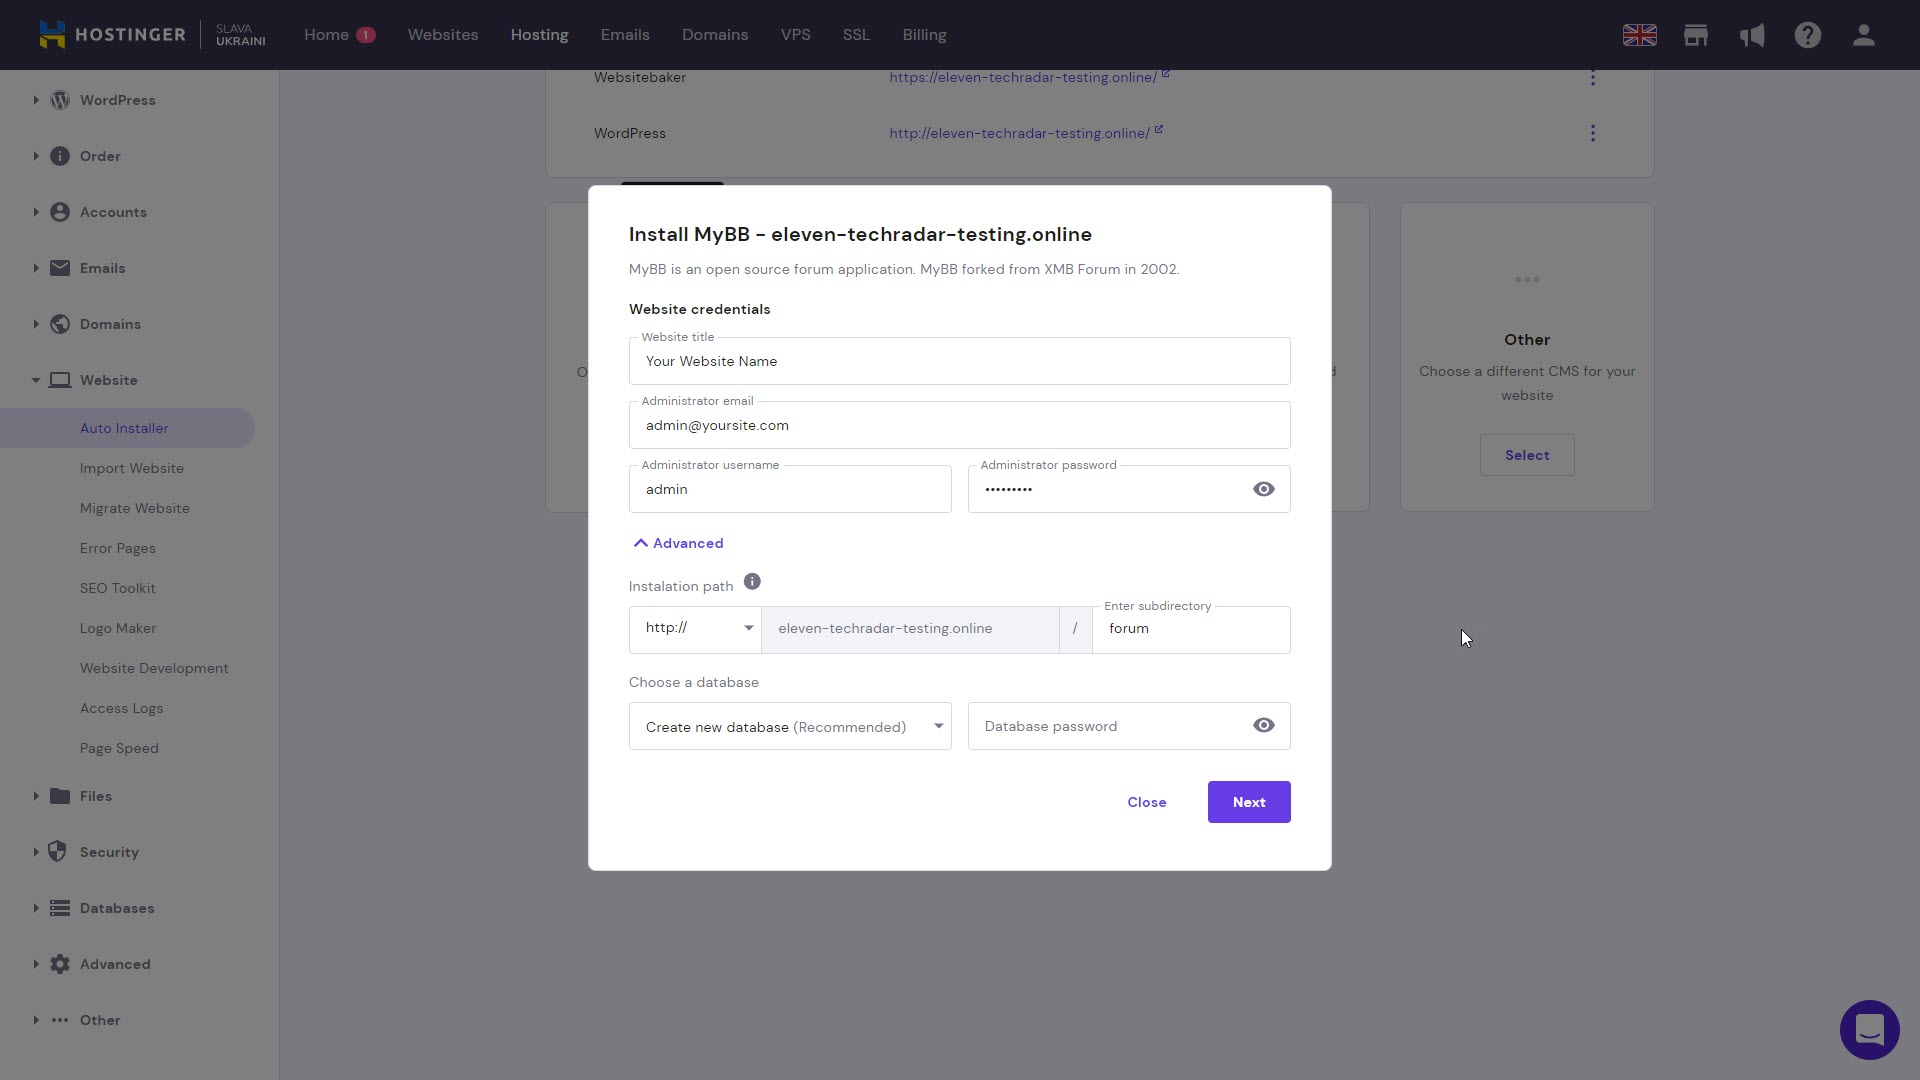
Task: Open the http:// protocol dropdown
Action: [x=695, y=629]
